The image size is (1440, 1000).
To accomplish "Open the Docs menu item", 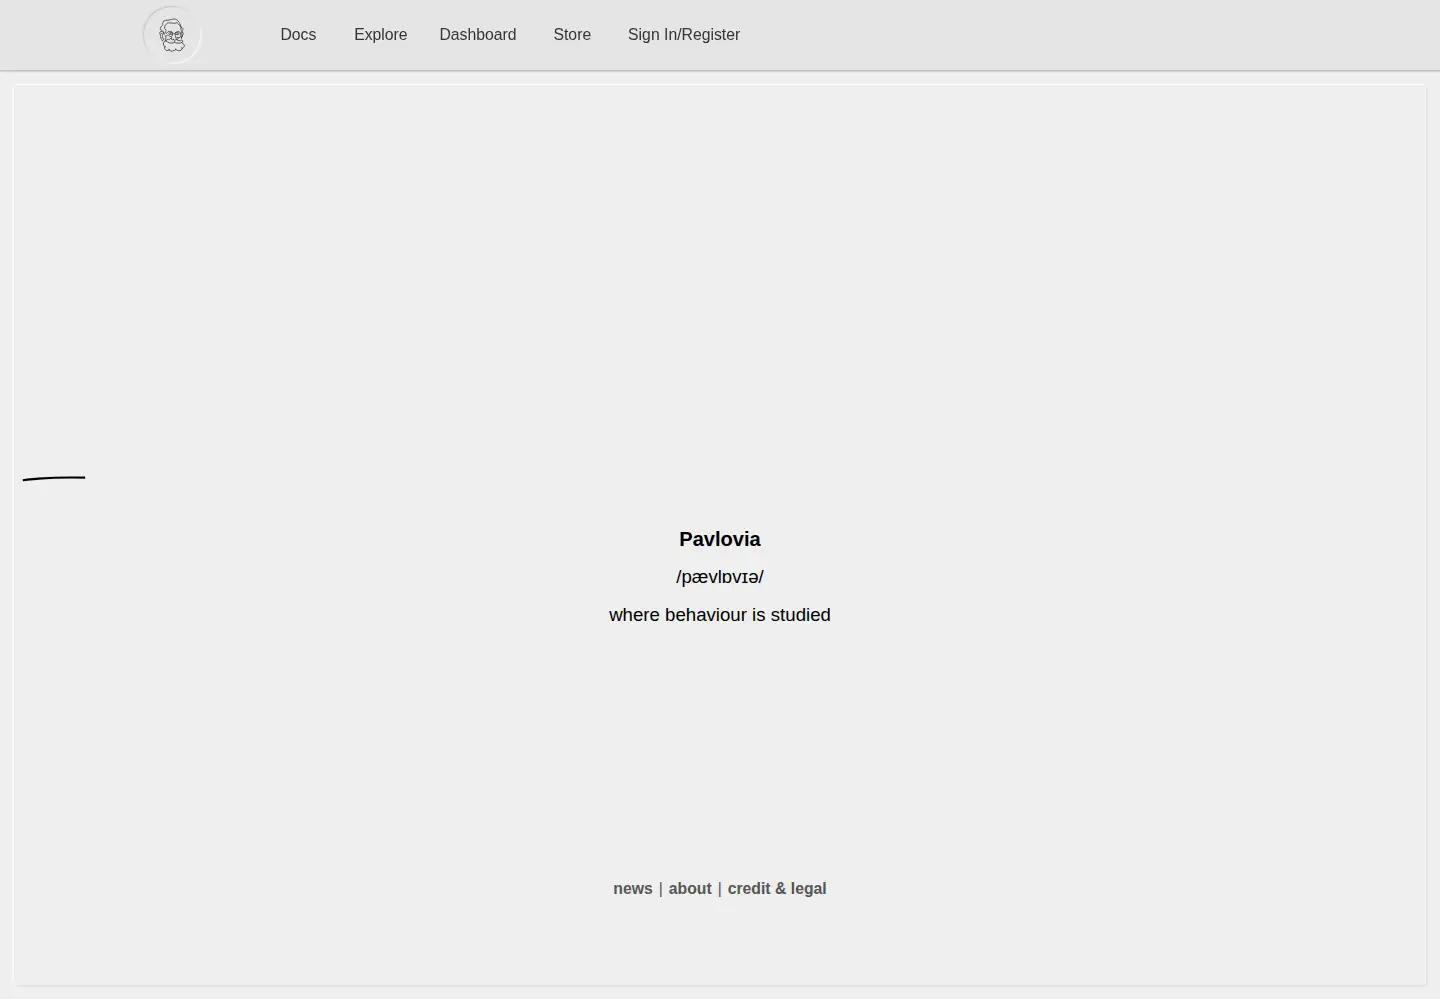I will 298,35.
